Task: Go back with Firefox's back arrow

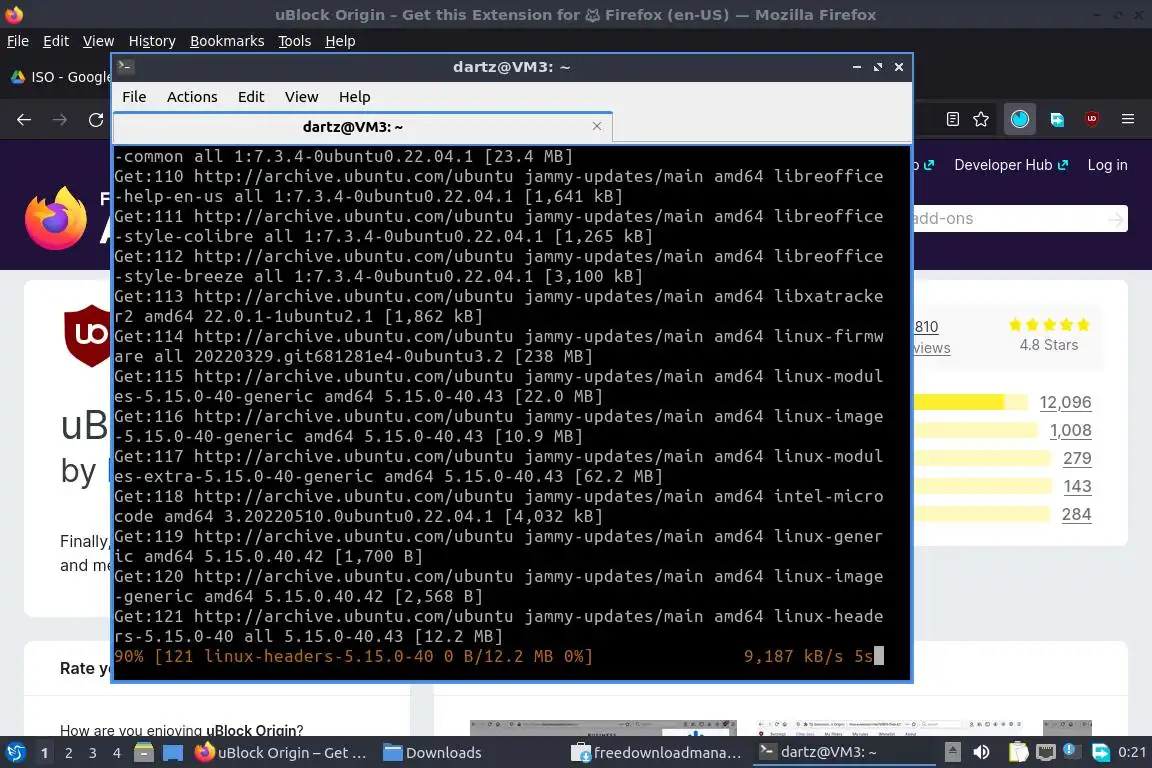Action: coord(24,119)
